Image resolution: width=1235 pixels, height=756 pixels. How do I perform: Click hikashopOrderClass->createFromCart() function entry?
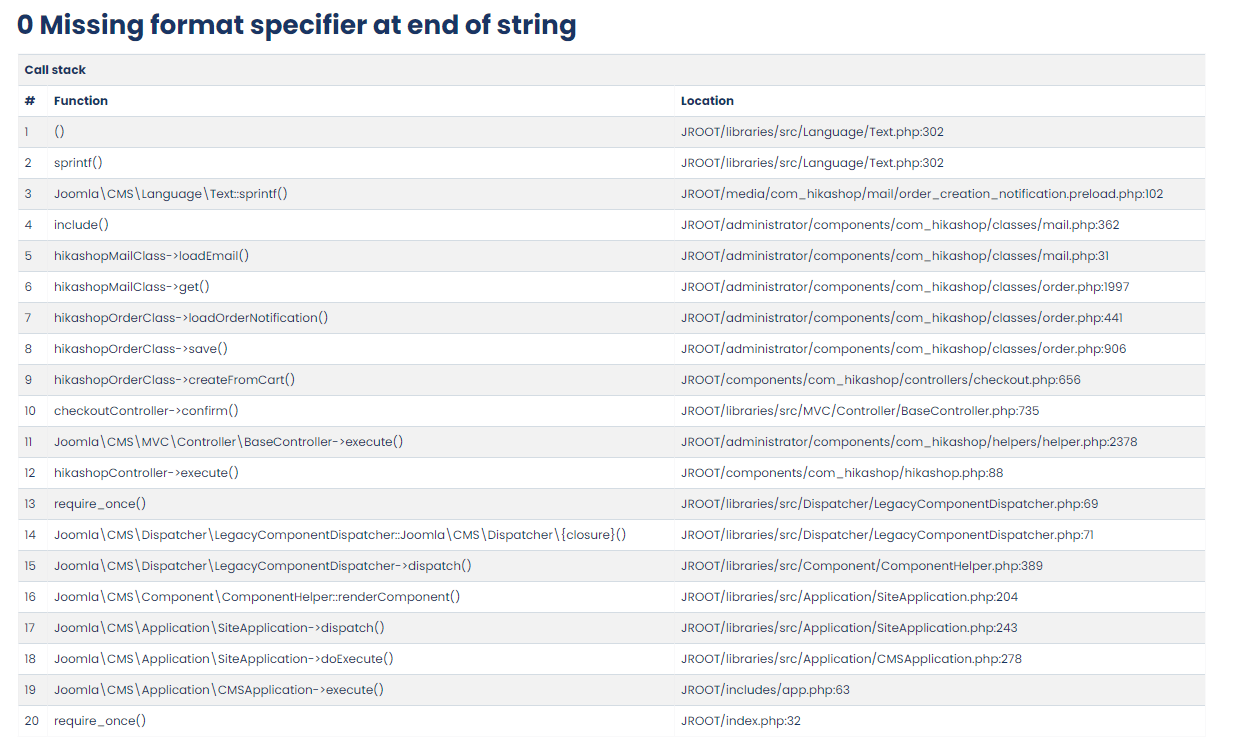click(174, 380)
